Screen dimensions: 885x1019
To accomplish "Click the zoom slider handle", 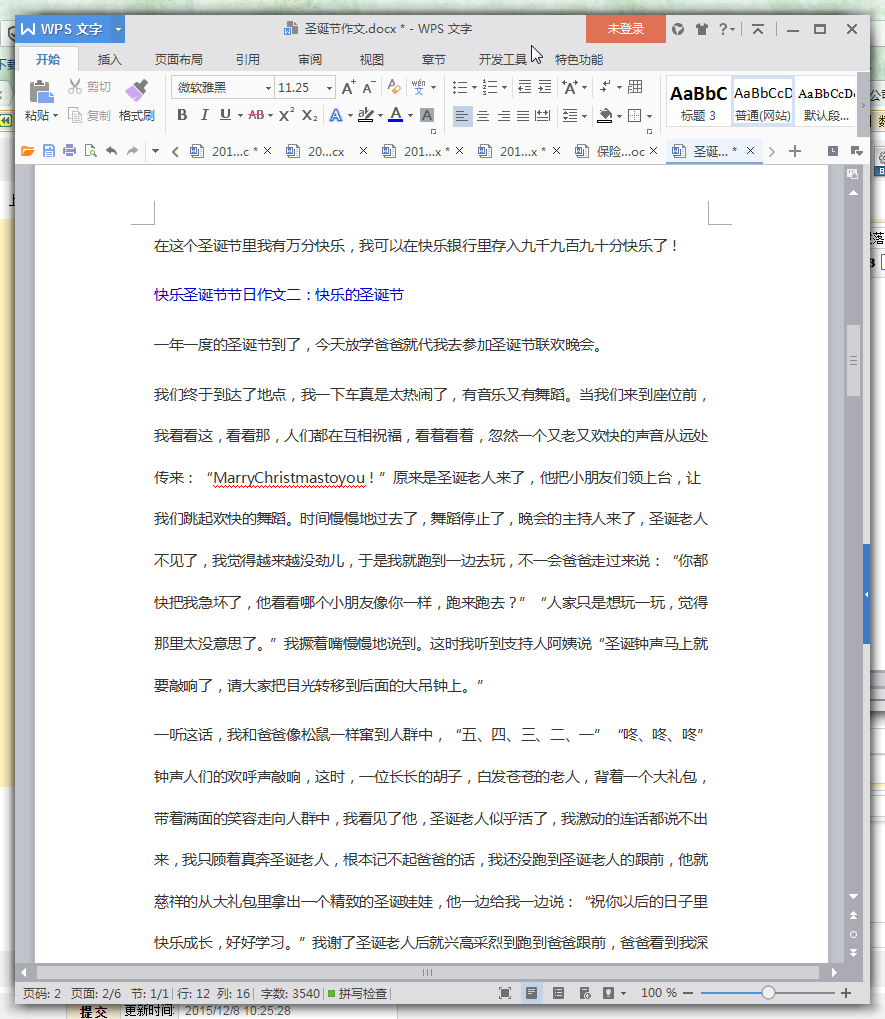I will tap(768, 993).
